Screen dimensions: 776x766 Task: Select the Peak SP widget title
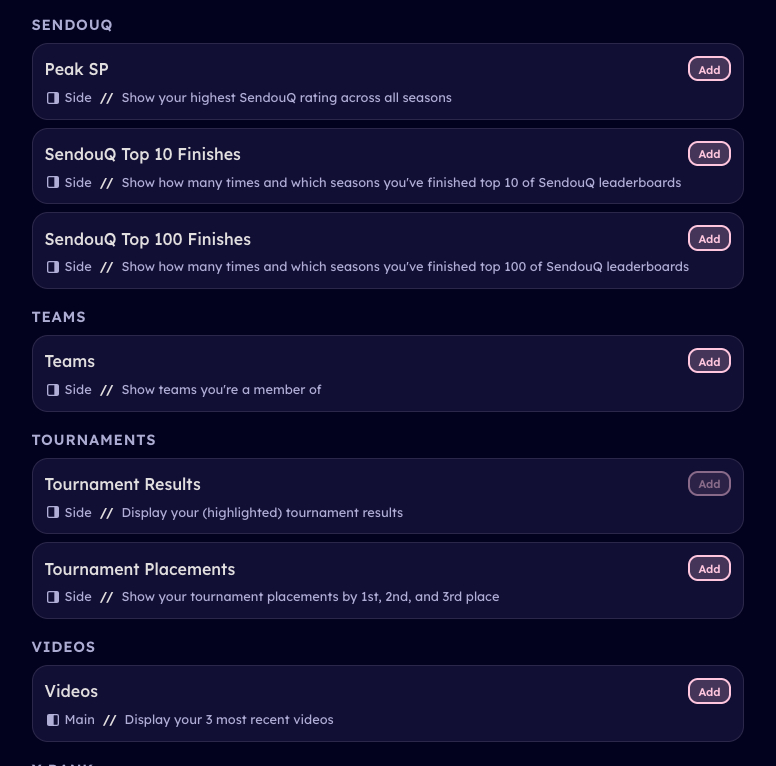tap(77, 69)
